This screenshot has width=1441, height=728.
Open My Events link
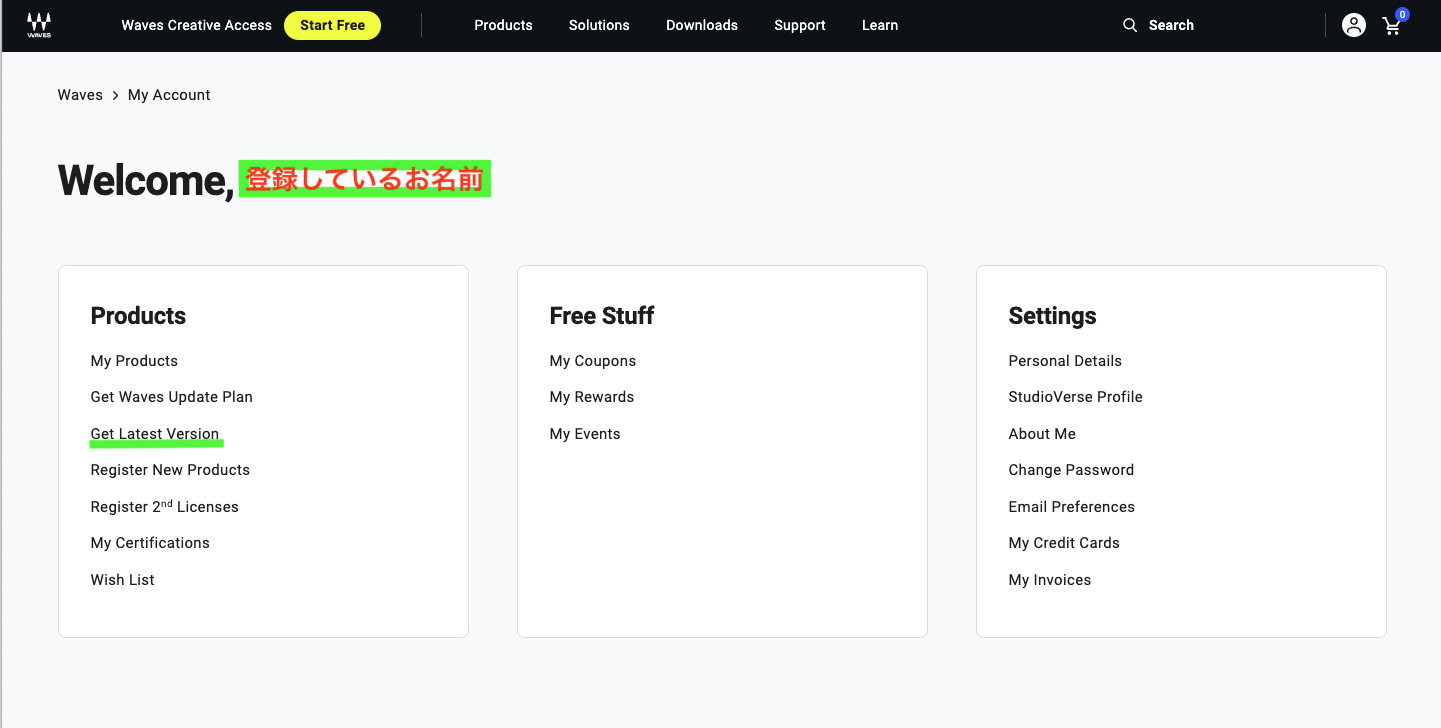tap(585, 434)
